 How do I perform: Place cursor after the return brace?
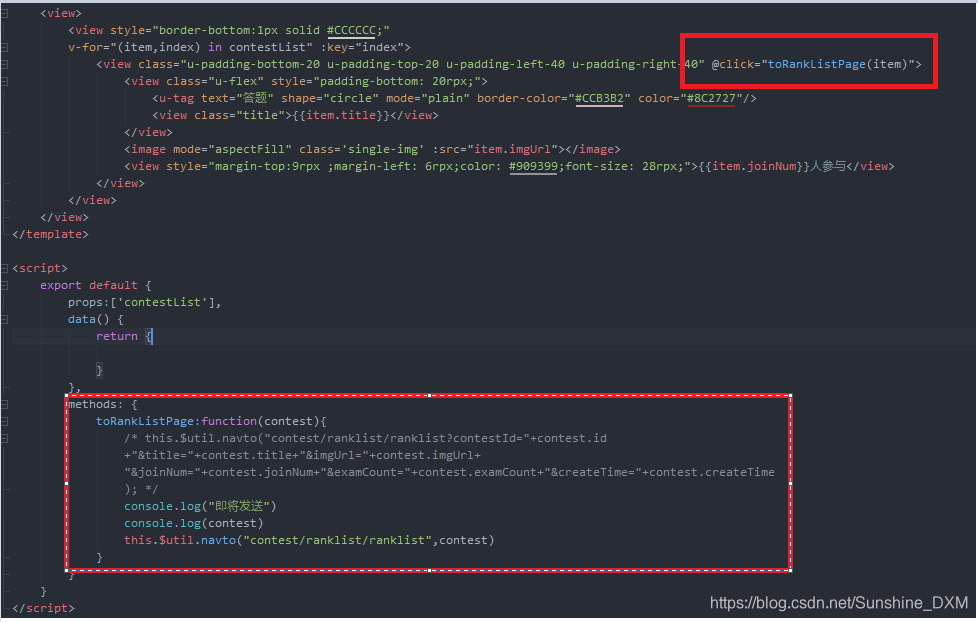(x=153, y=336)
